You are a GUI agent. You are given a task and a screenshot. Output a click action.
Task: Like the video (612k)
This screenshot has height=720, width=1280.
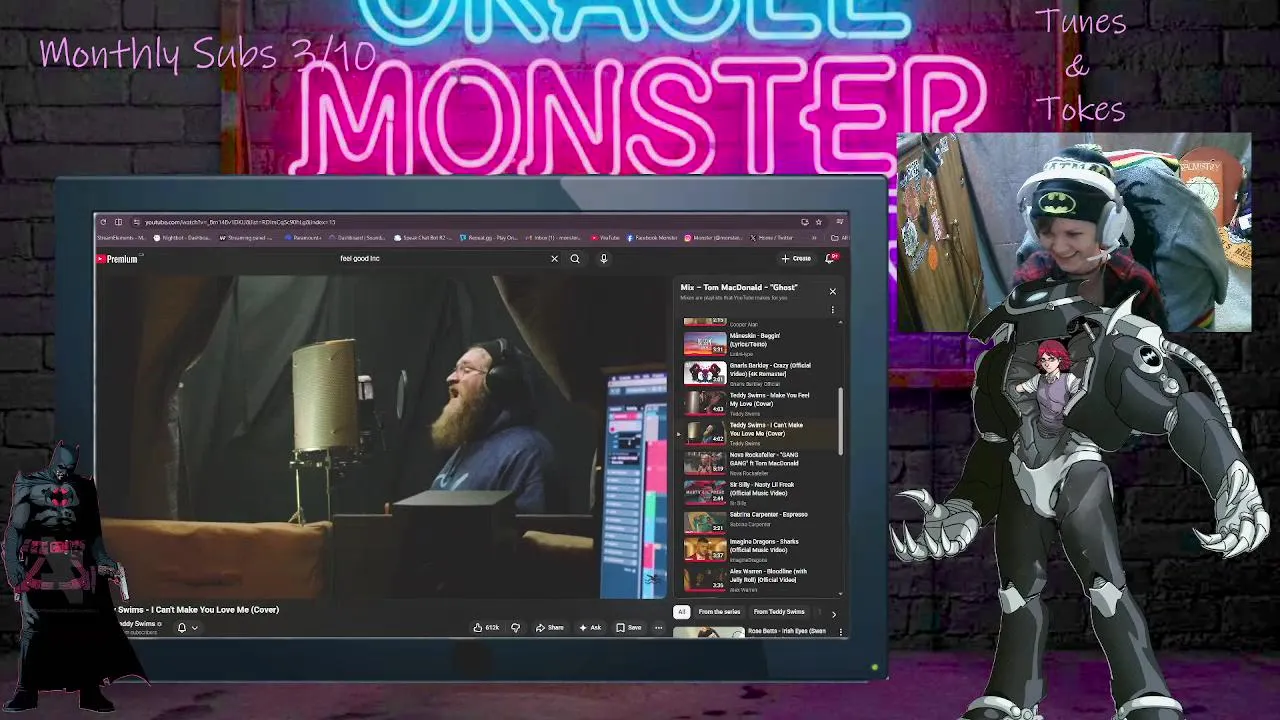[x=487, y=628]
